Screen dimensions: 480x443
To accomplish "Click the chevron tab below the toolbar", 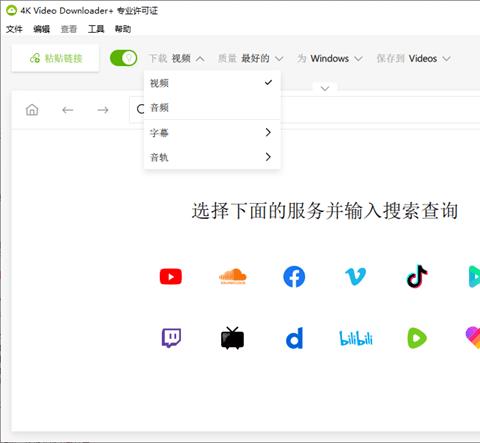I will (x=325, y=88).
